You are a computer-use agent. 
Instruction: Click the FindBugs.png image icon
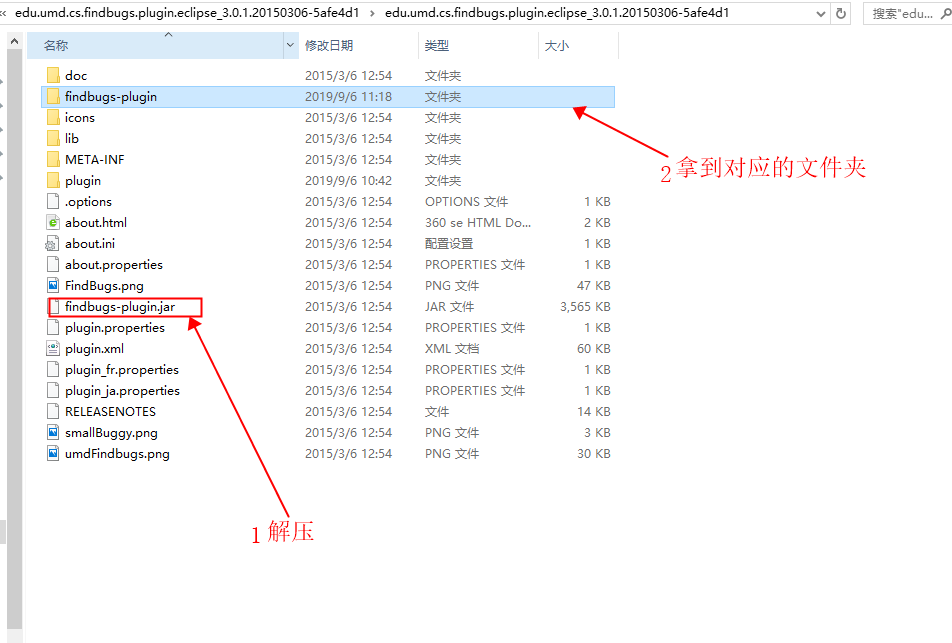(x=53, y=285)
